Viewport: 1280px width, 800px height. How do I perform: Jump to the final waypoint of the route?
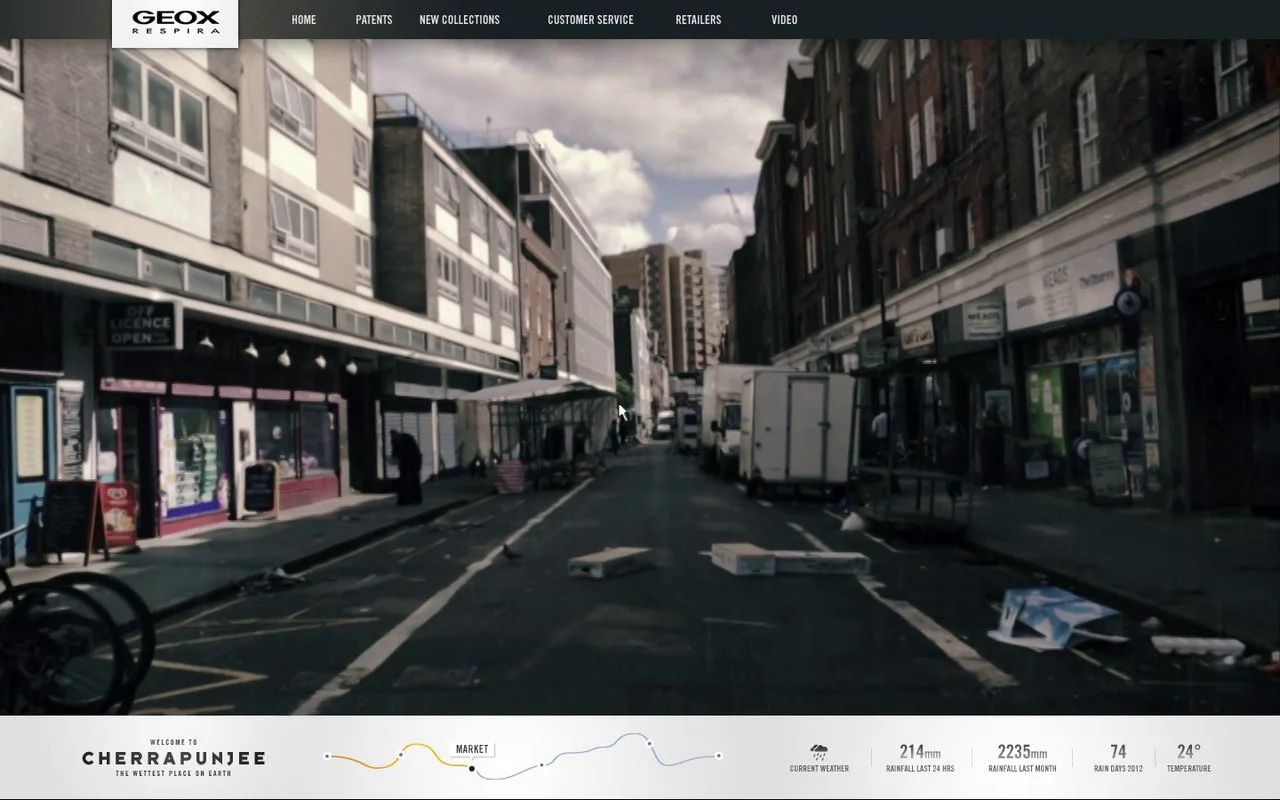tap(719, 756)
